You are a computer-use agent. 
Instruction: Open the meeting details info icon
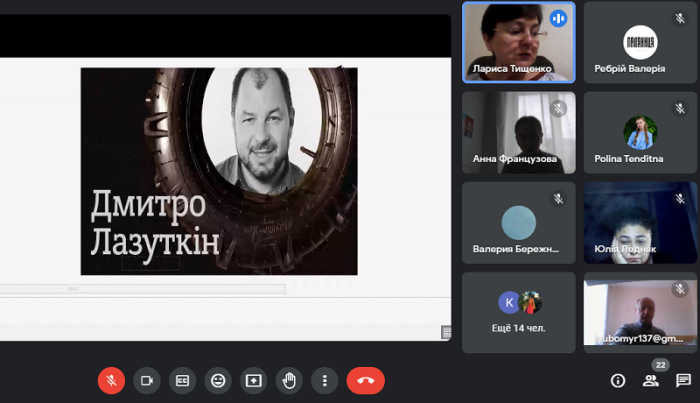[618, 380]
